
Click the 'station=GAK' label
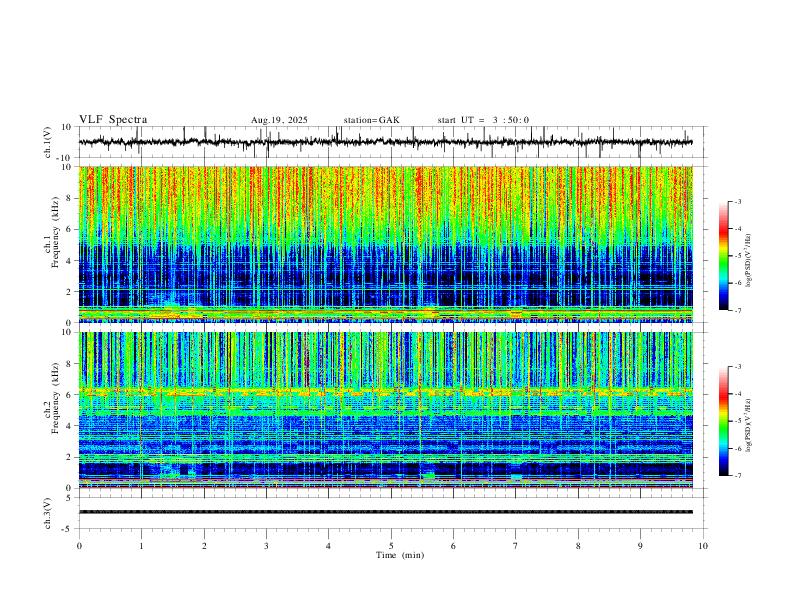(371, 120)
